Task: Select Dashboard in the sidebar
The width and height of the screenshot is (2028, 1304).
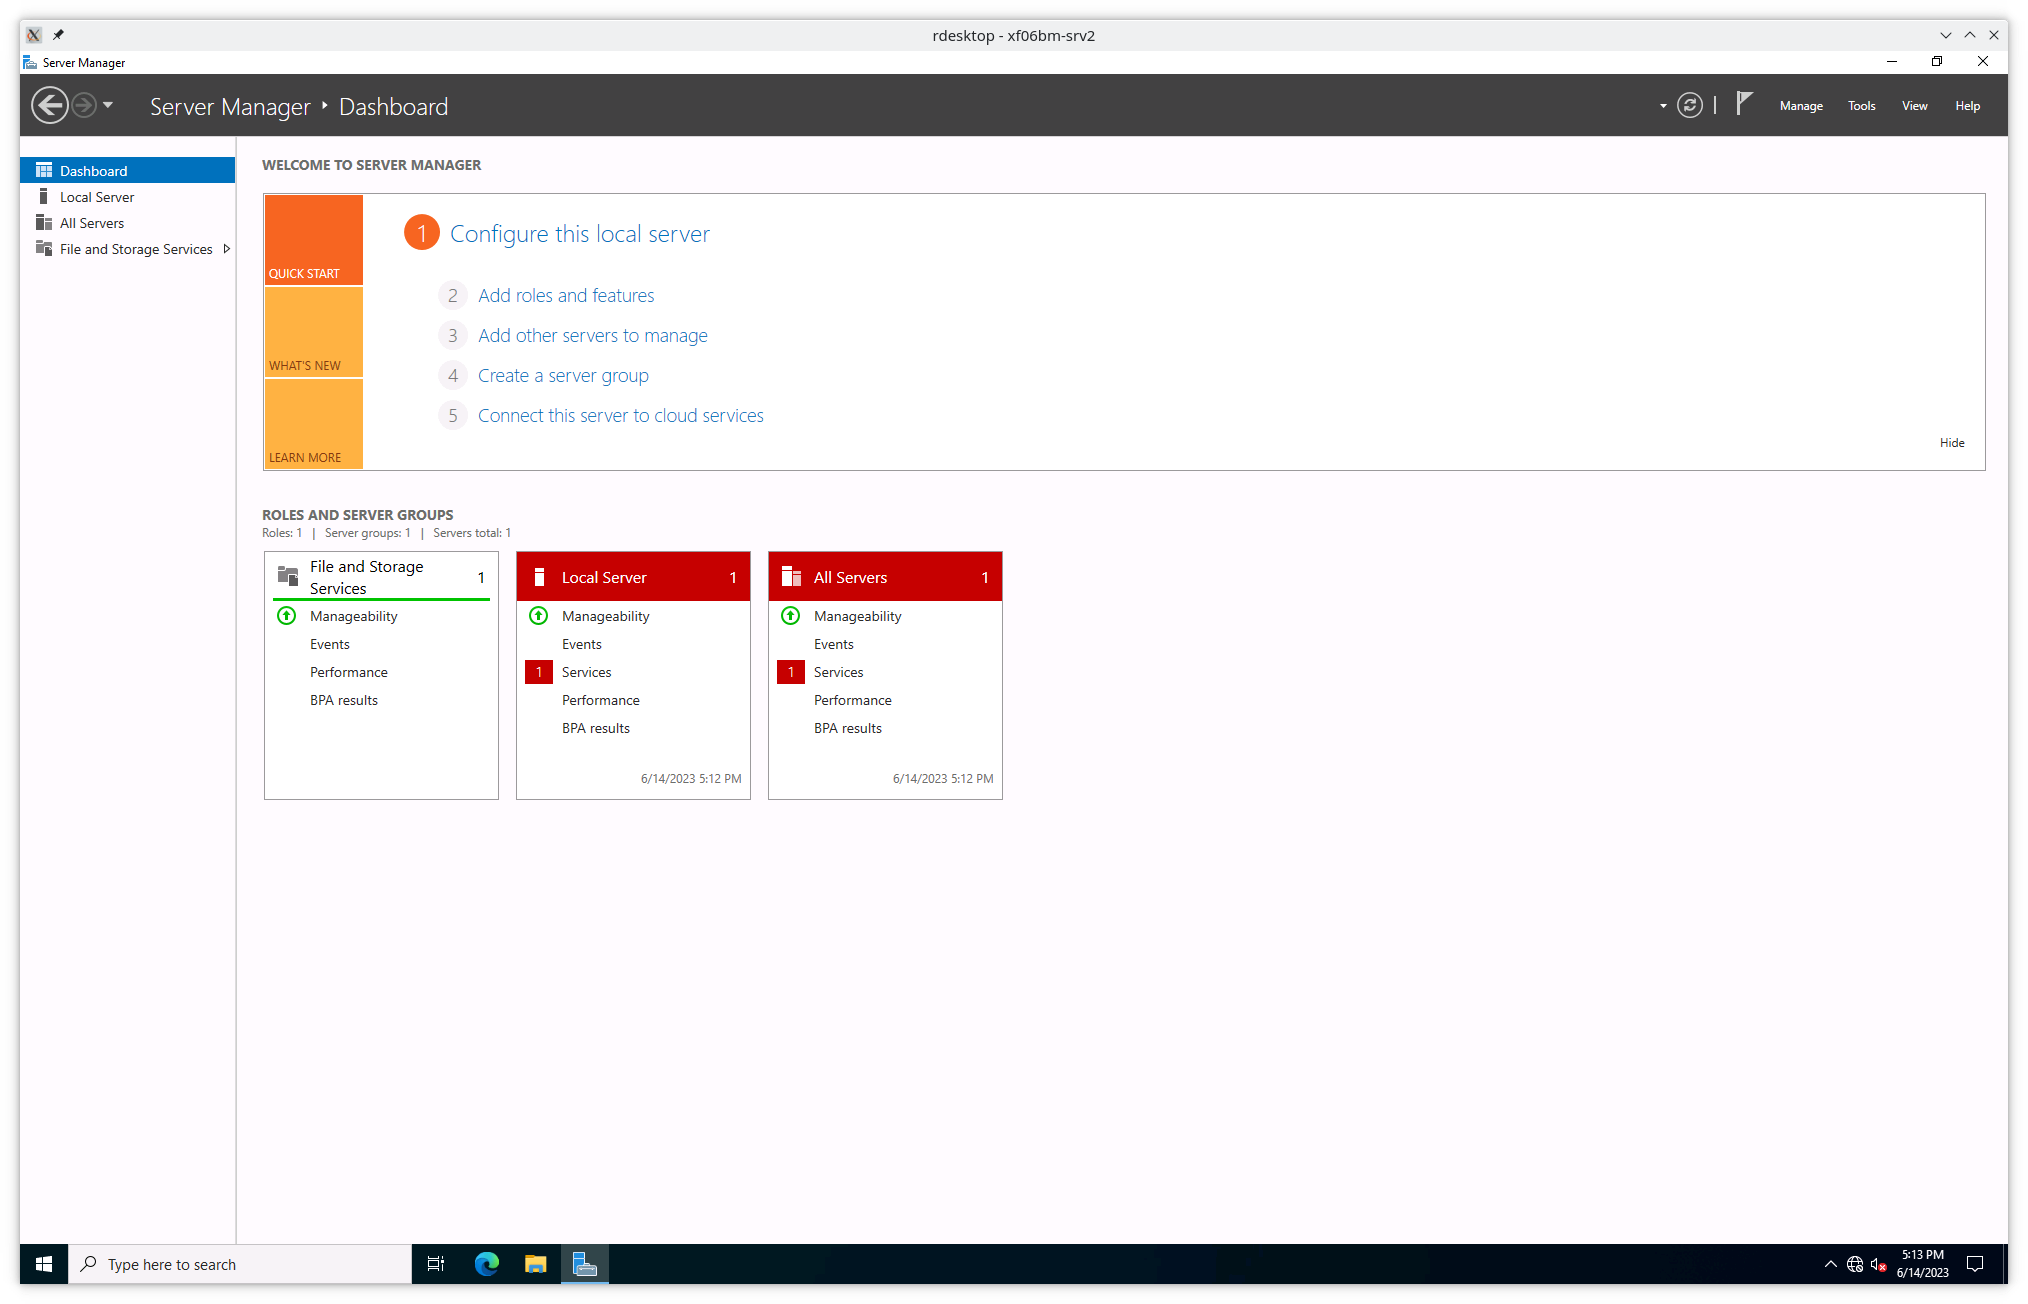Action: click(x=128, y=170)
